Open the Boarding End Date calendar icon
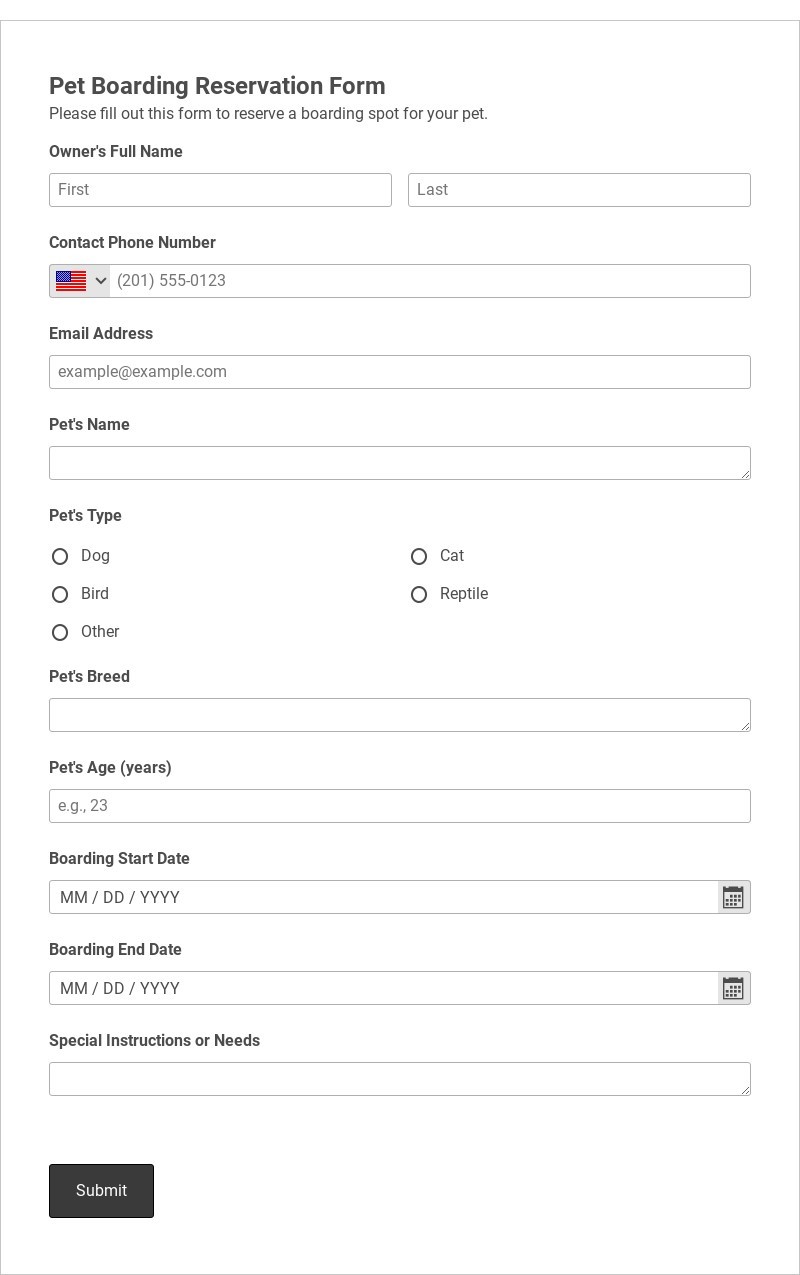This screenshot has height=1275, width=800. (733, 988)
